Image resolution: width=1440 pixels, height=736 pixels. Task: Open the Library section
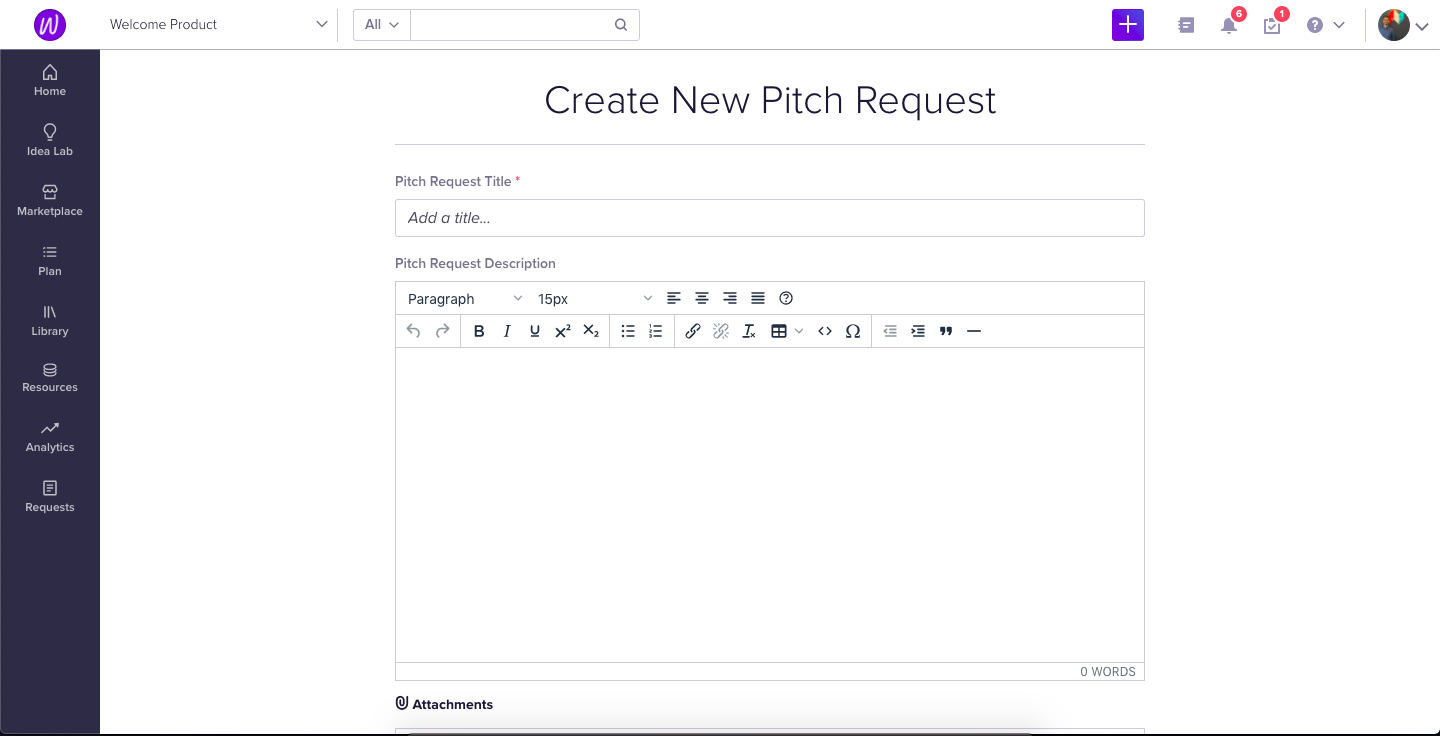pyautogui.click(x=50, y=320)
